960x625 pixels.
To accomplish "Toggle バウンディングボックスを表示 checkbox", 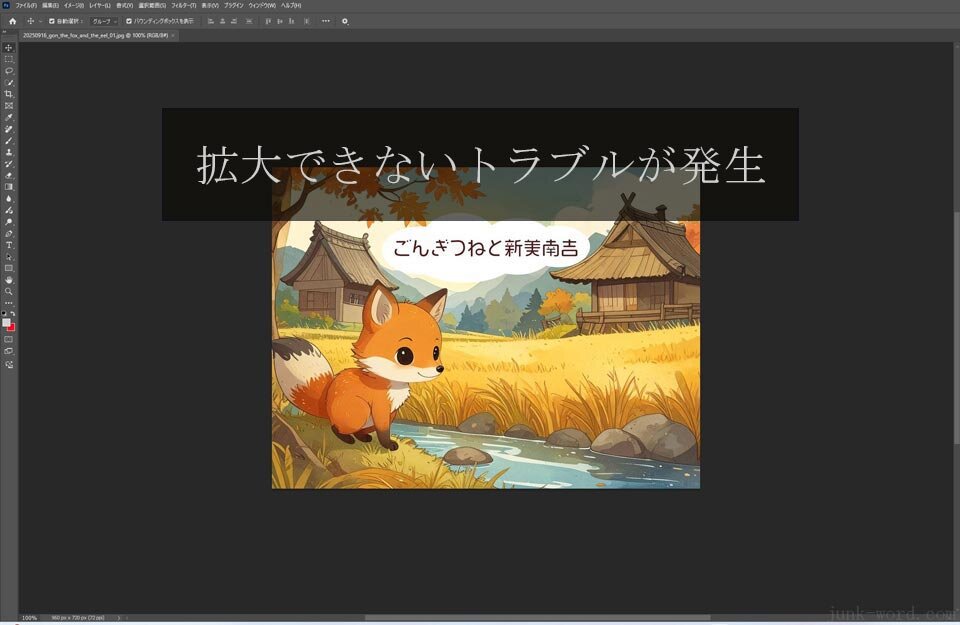I will click(129, 20).
